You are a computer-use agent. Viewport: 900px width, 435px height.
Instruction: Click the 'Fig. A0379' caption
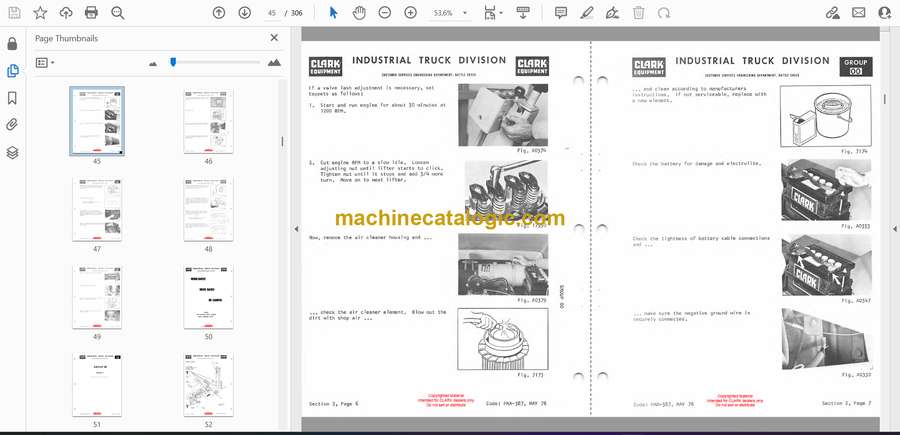pyautogui.click(x=532, y=300)
